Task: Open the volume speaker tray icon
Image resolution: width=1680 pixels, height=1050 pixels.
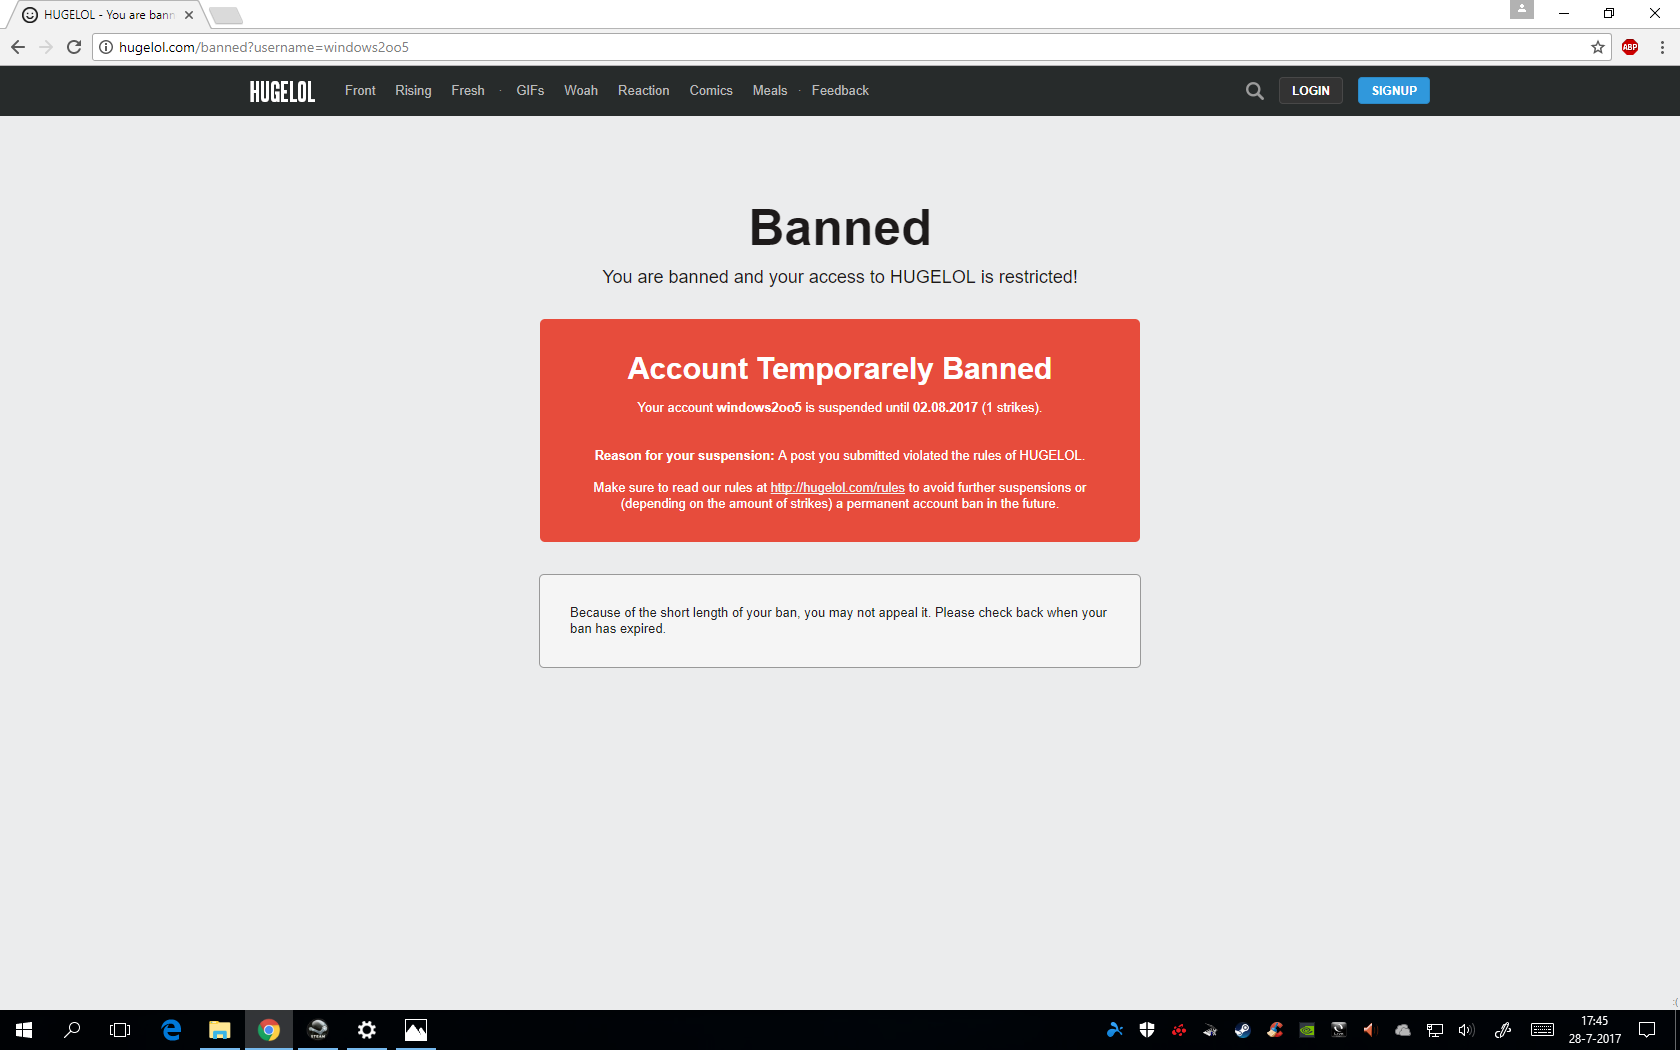Action: point(1467,1030)
